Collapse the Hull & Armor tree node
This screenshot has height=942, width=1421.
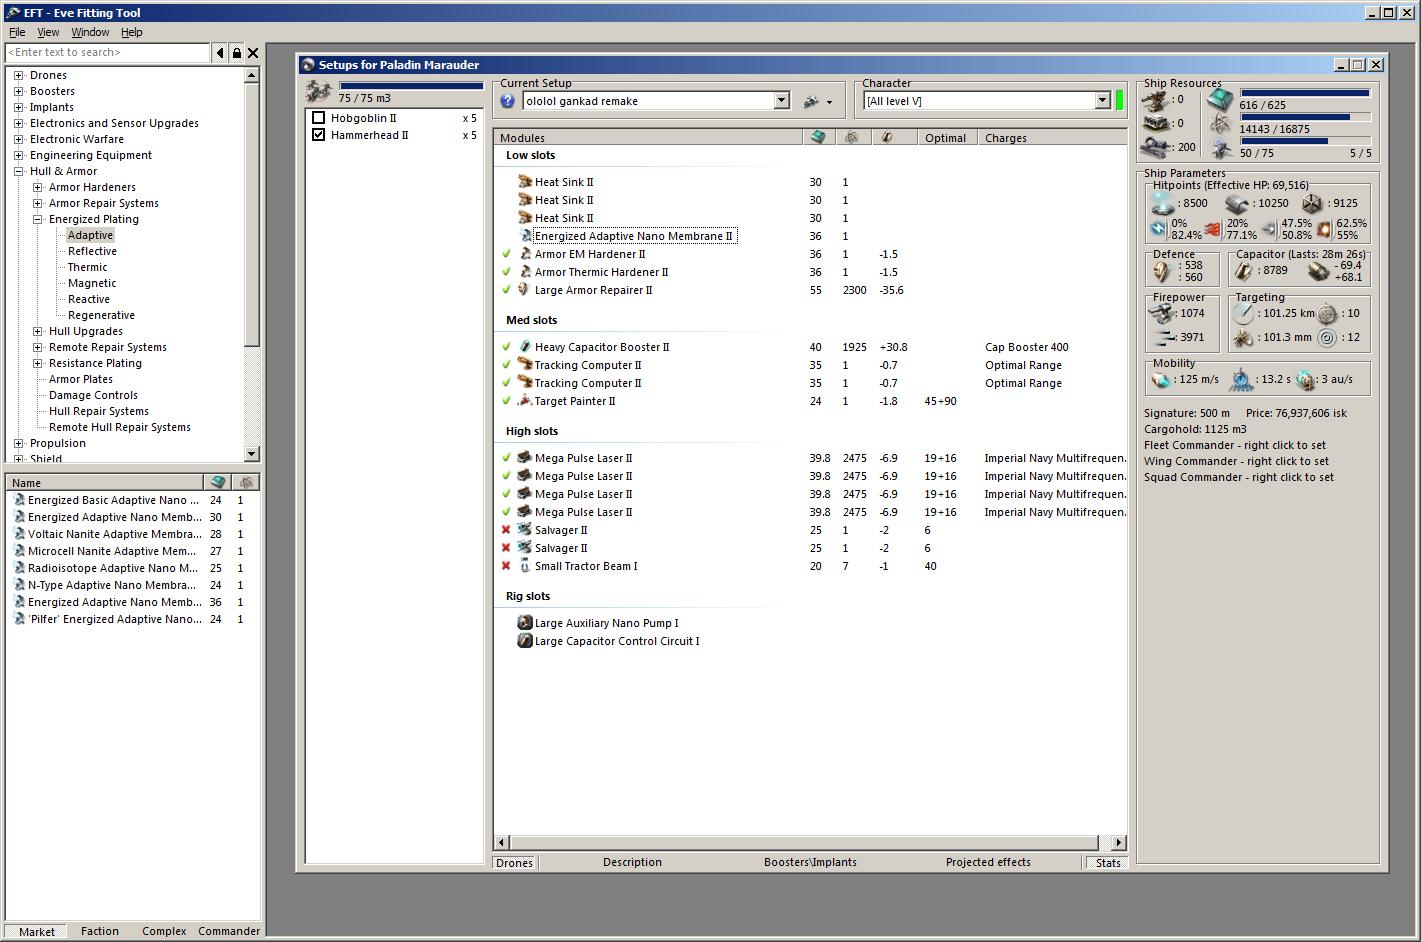(x=18, y=171)
